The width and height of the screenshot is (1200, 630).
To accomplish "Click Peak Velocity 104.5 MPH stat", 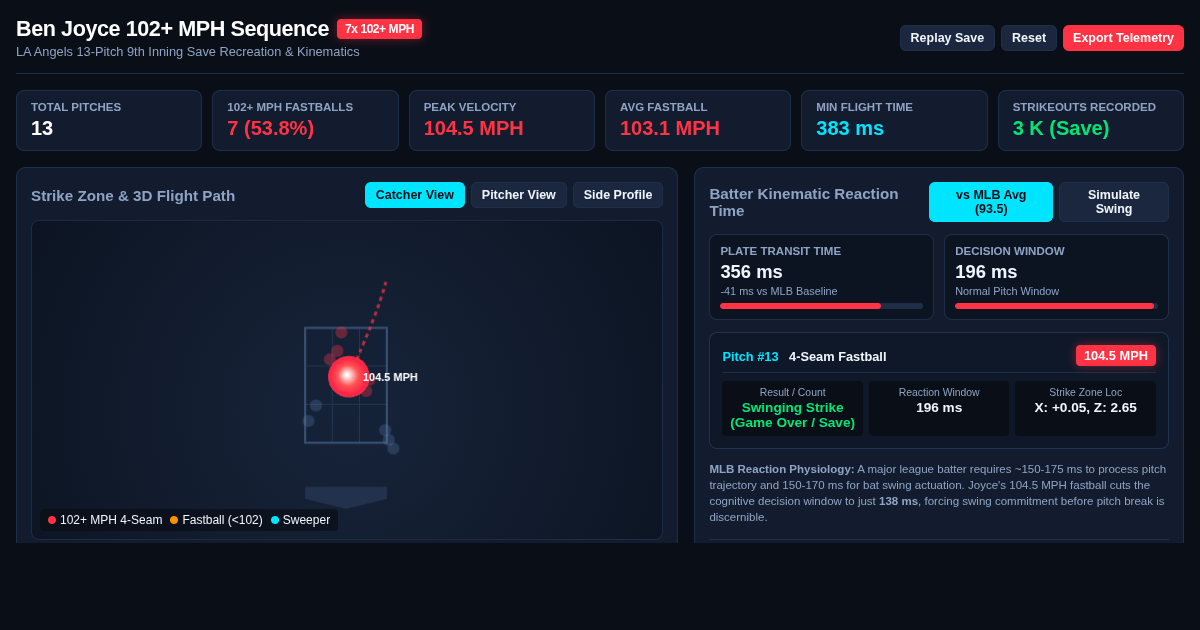I will tap(473, 128).
